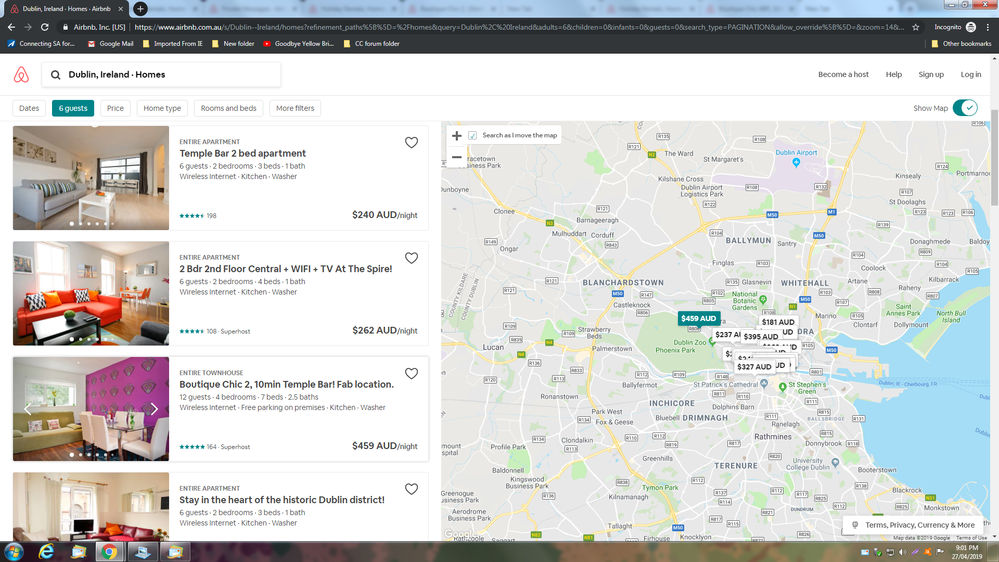Image resolution: width=999 pixels, height=562 pixels.
Task: Heart the Boutique Chic 2 townhouse listing
Action: click(411, 374)
